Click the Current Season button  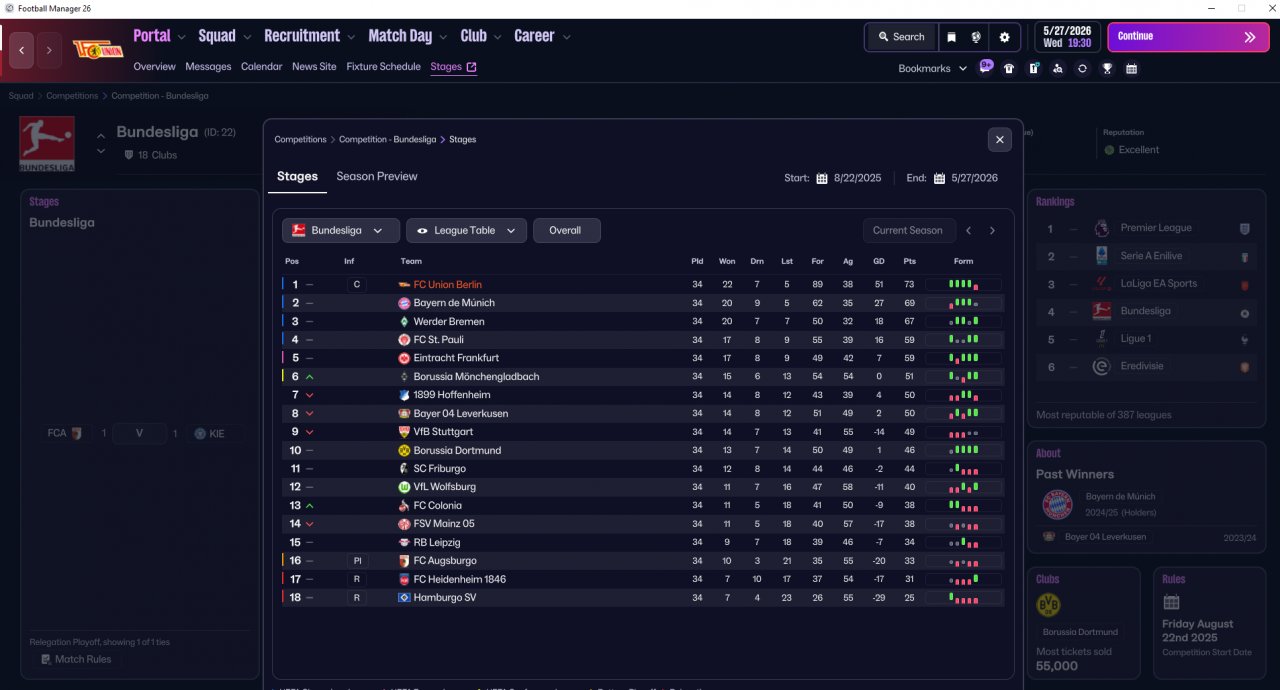tap(907, 231)
